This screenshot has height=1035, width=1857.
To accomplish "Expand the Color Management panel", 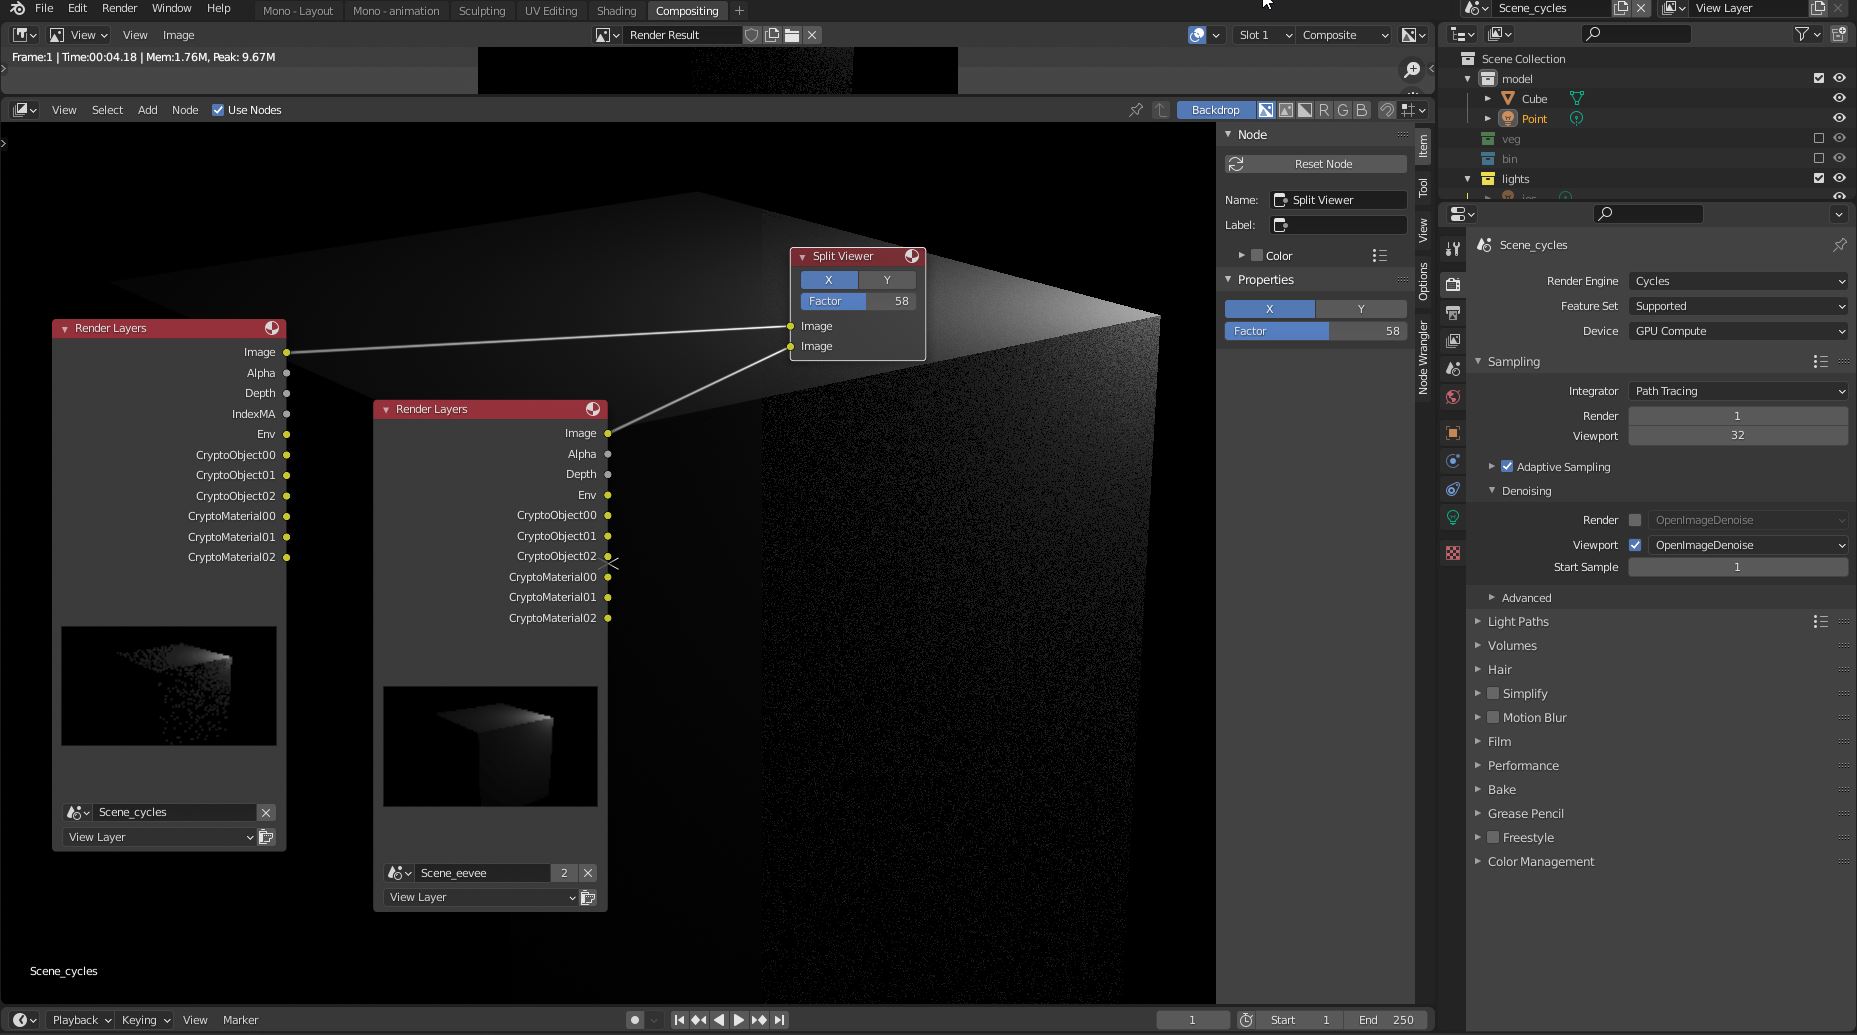I will pyautogui.click(x=1540, y=862).
